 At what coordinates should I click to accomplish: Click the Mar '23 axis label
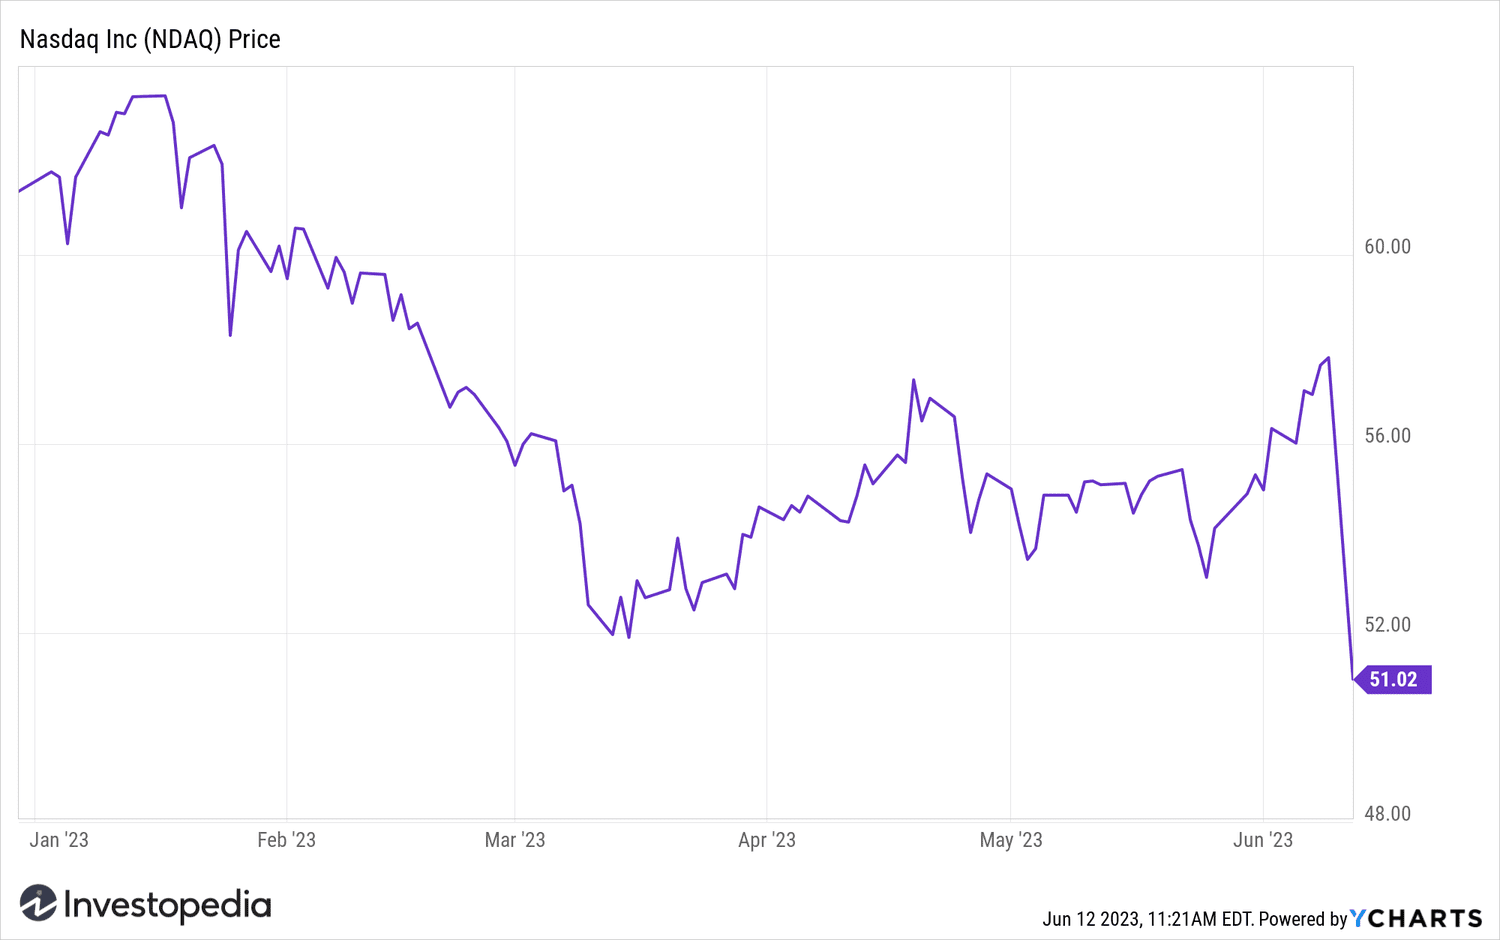[515, 840]
